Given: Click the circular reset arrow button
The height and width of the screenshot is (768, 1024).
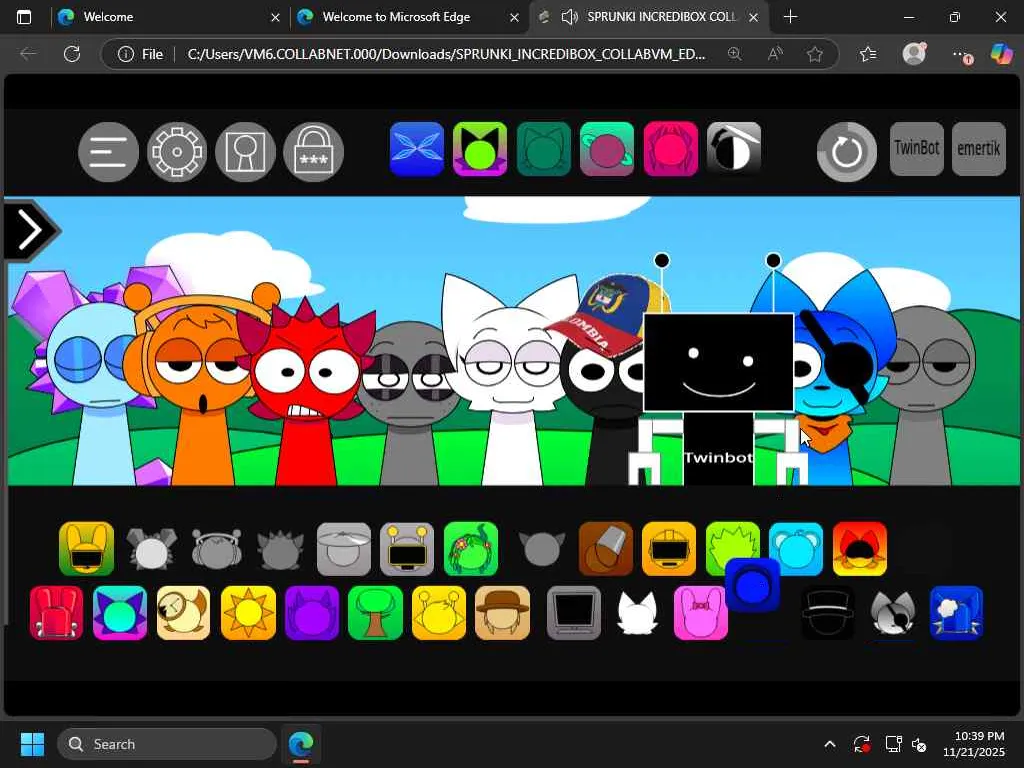Looking at the screenshot, I should (x=847, y=152).
